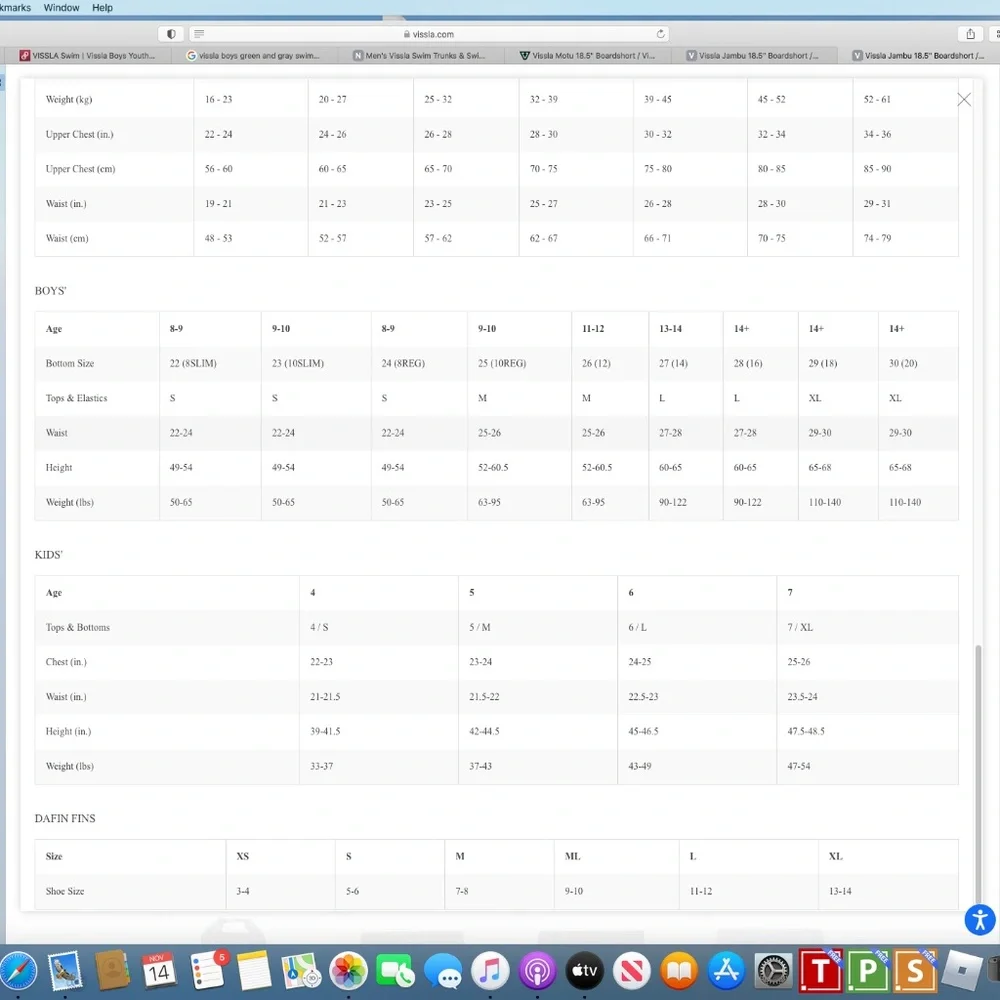Click the BOYS' section heading
Viewport: 1000px width, 1000px height.
tap(50, 291)
